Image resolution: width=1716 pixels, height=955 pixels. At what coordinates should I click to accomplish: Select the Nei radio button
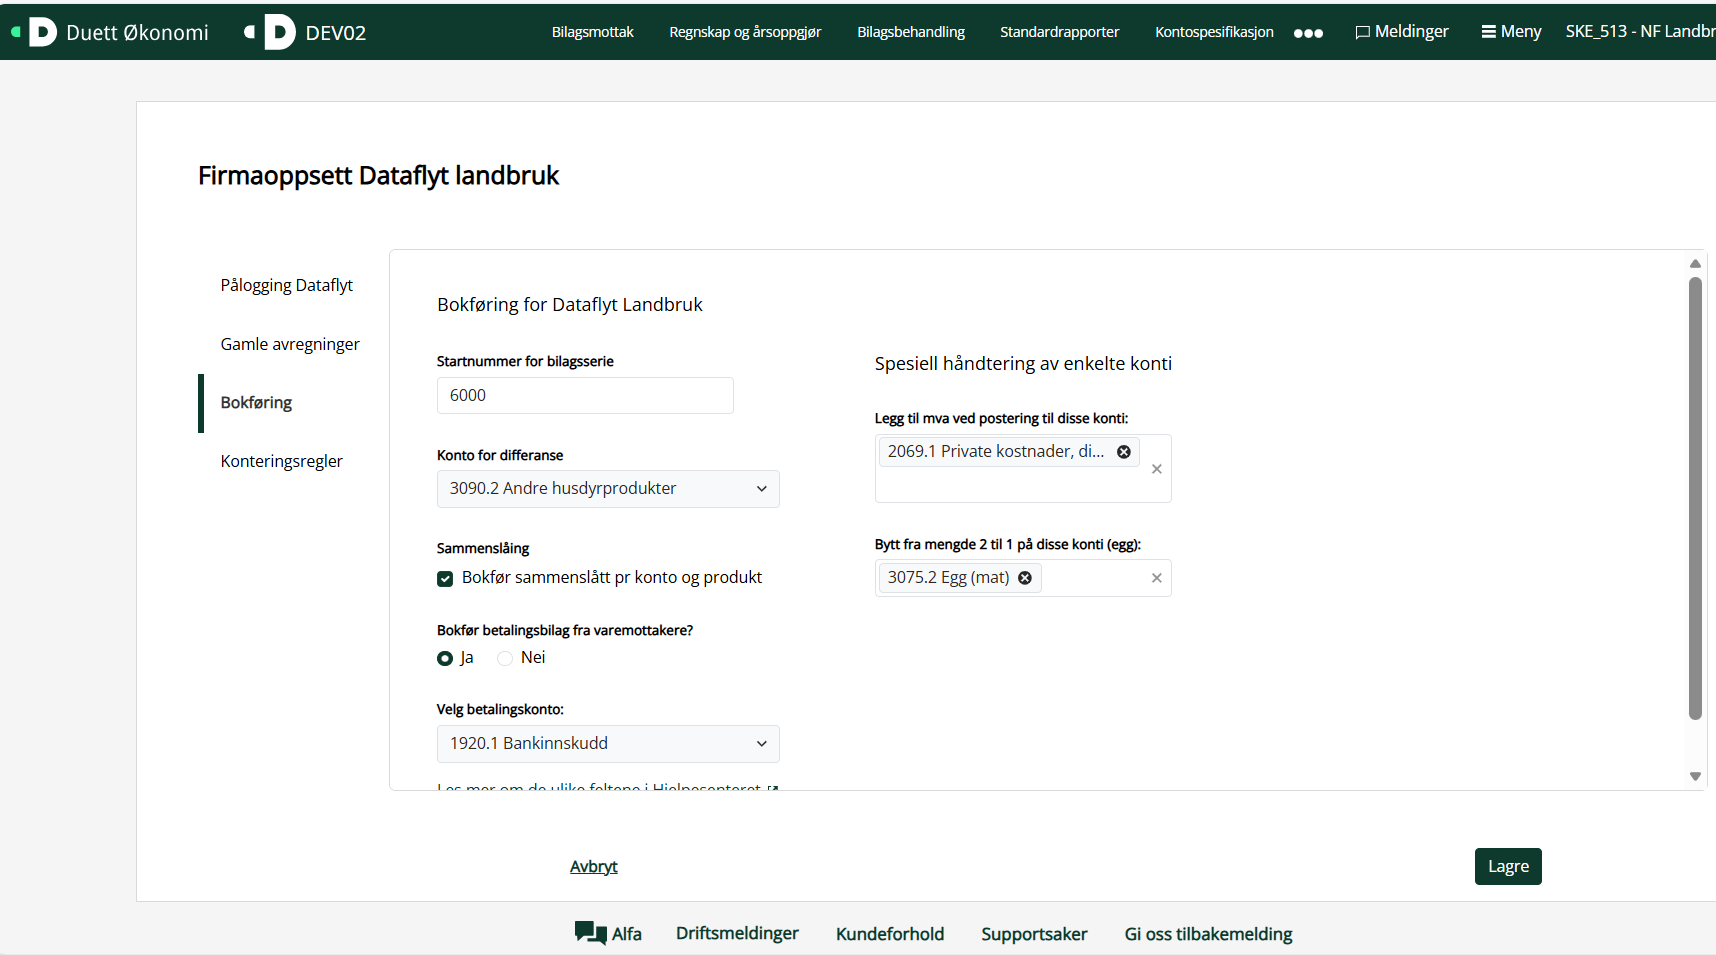(505, 658)
